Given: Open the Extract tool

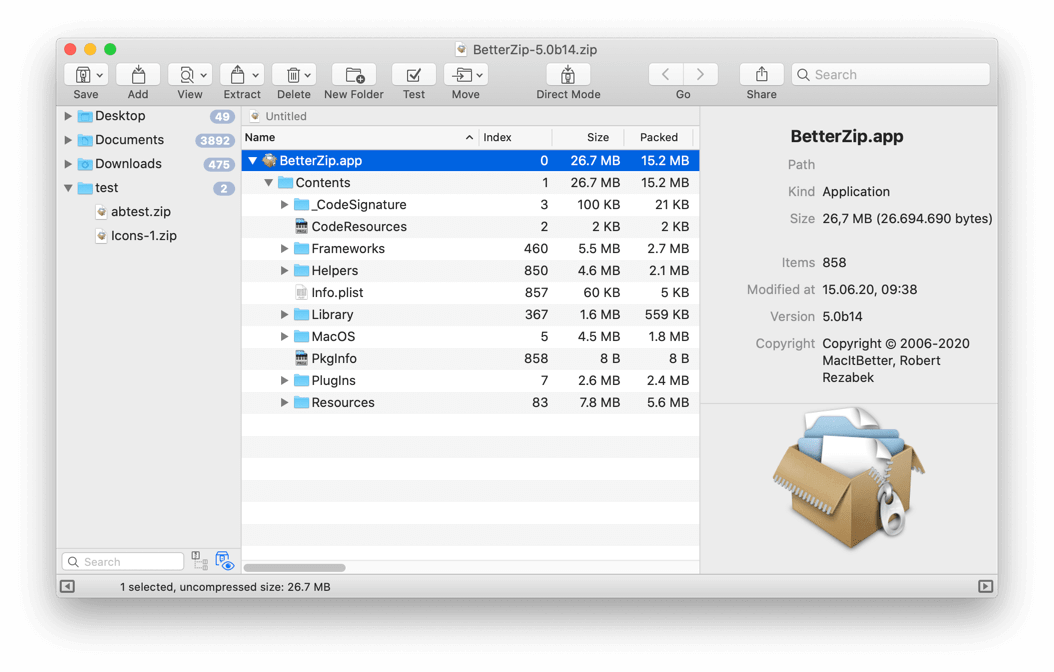Looking at the screenshot, I should coord(238,74).
